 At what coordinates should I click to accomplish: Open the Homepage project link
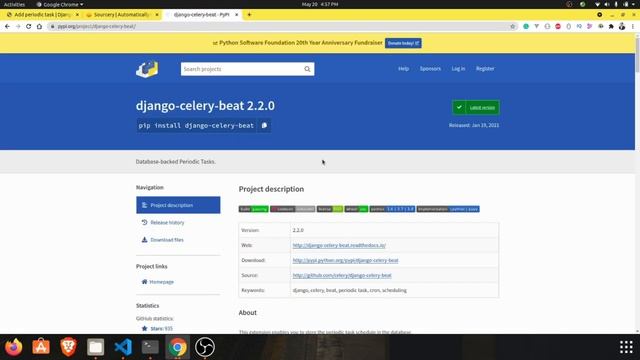coord(161,282)
